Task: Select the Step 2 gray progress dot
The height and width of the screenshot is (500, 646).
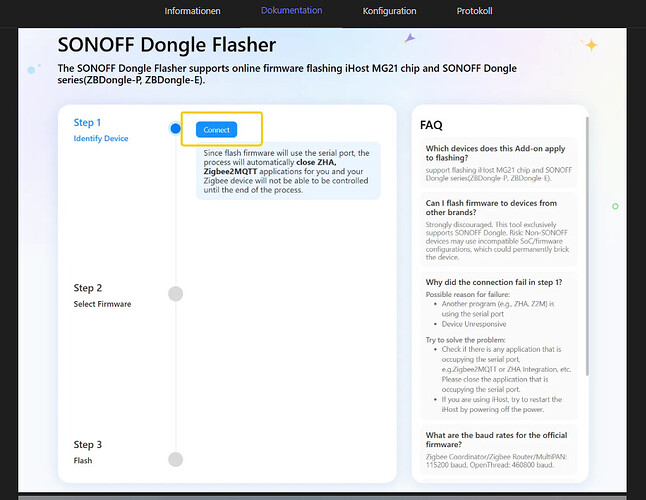Action: tap(176, 294)
